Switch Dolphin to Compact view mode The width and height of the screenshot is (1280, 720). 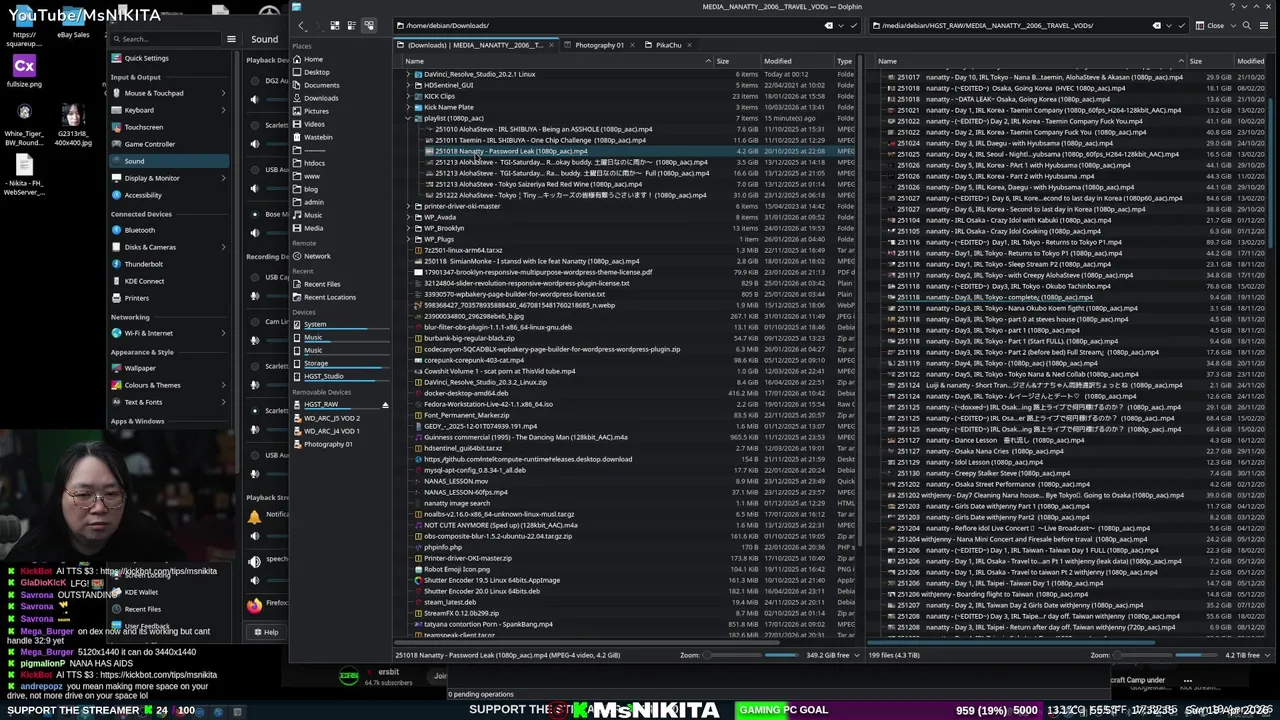[x=352, y=25]
